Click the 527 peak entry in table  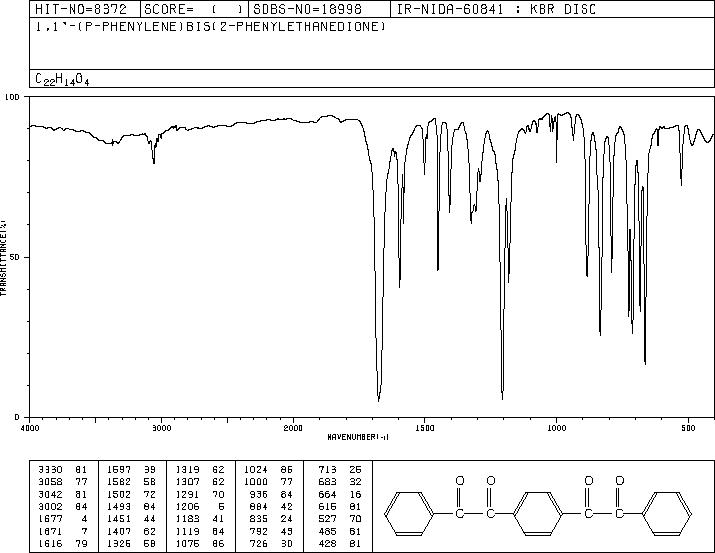coord(340,519)
